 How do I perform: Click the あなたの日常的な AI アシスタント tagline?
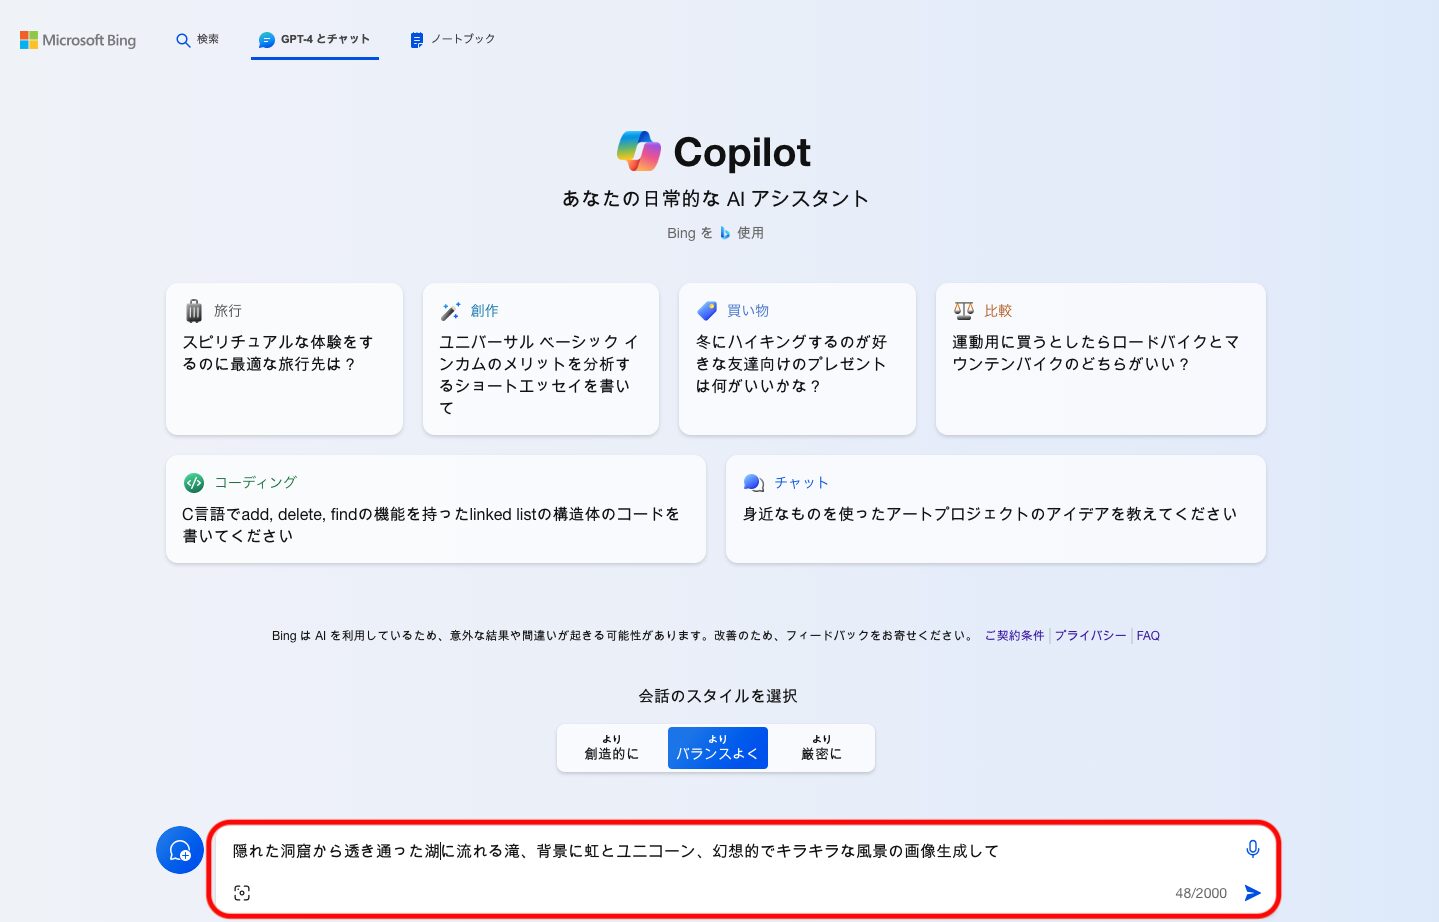[716, 199]
